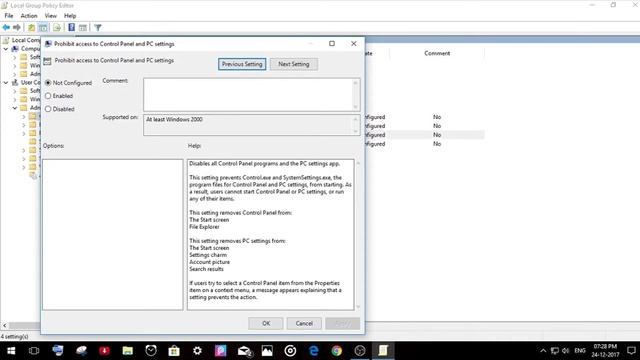The image size is (640, 360).
Task: Expand Windows Settings under User Configuration
Action: coord(15,99)
